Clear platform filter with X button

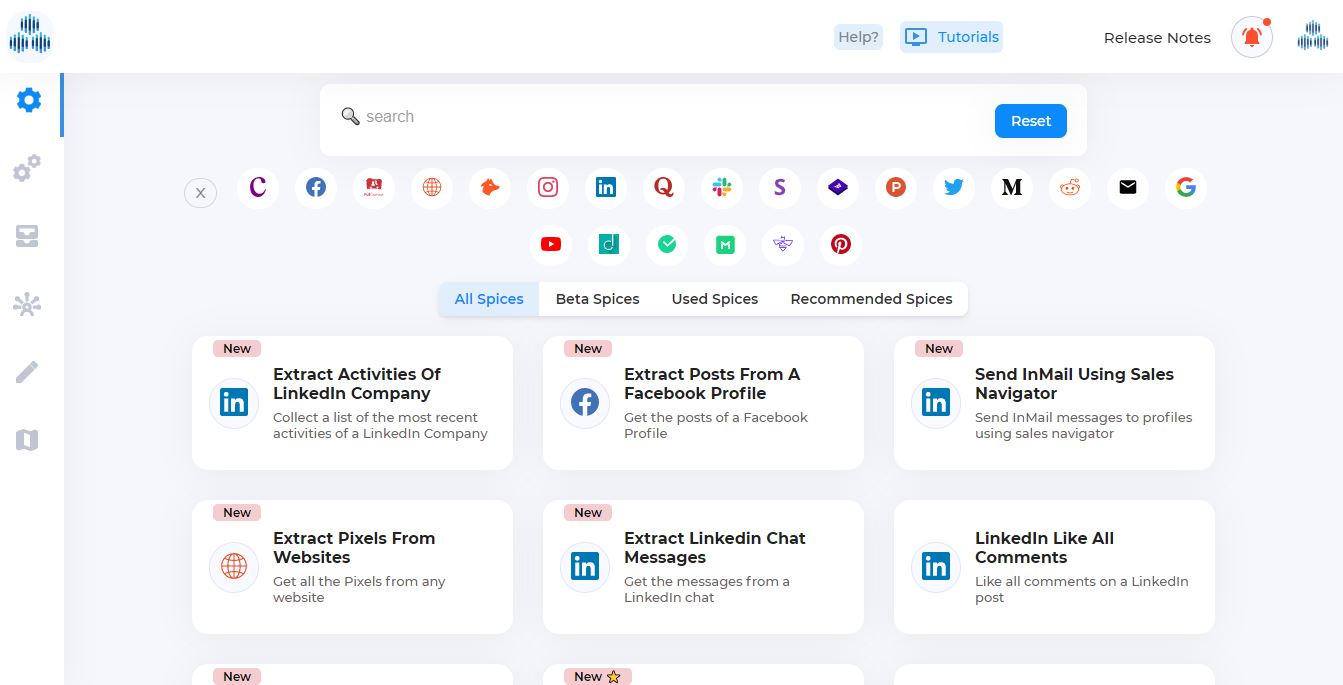[x=200, y=193]
